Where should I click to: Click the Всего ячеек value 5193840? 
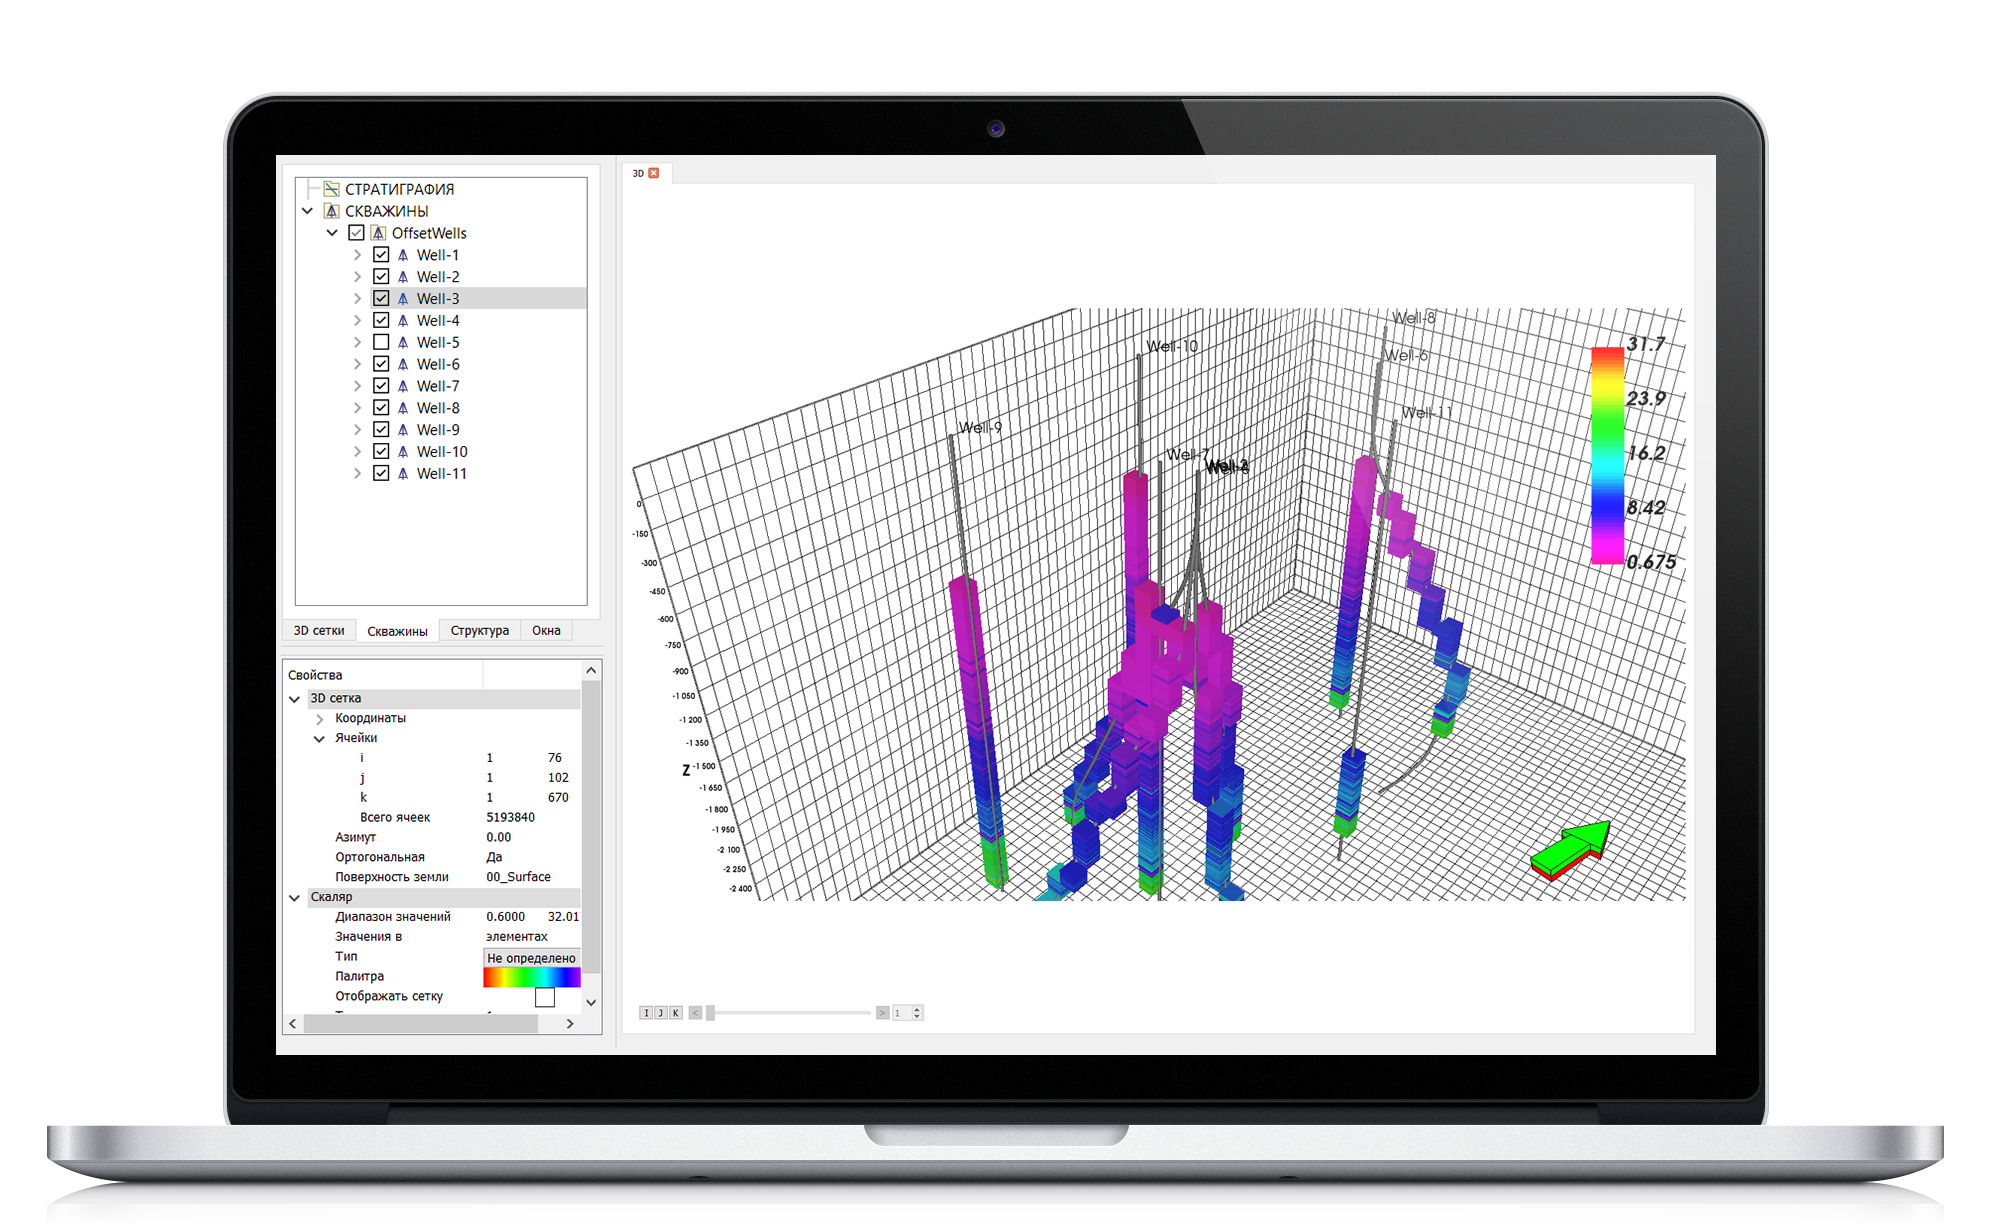(x=510, y=817)
